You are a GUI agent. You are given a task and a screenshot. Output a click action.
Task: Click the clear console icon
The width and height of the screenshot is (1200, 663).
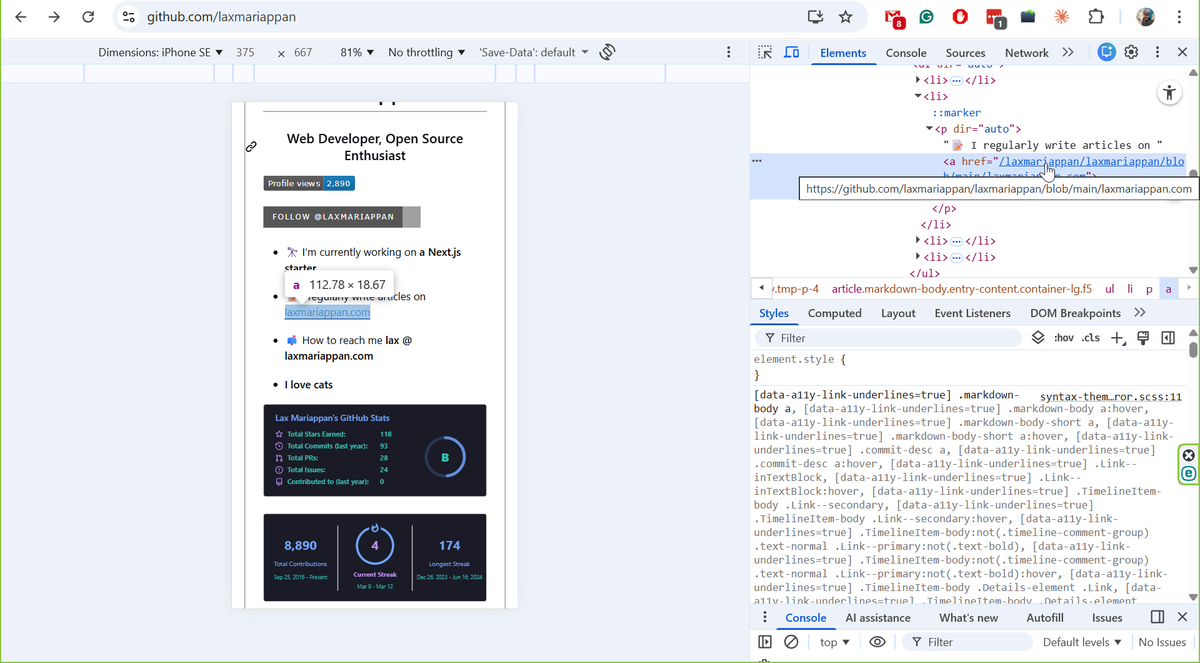tap(791, 642)
